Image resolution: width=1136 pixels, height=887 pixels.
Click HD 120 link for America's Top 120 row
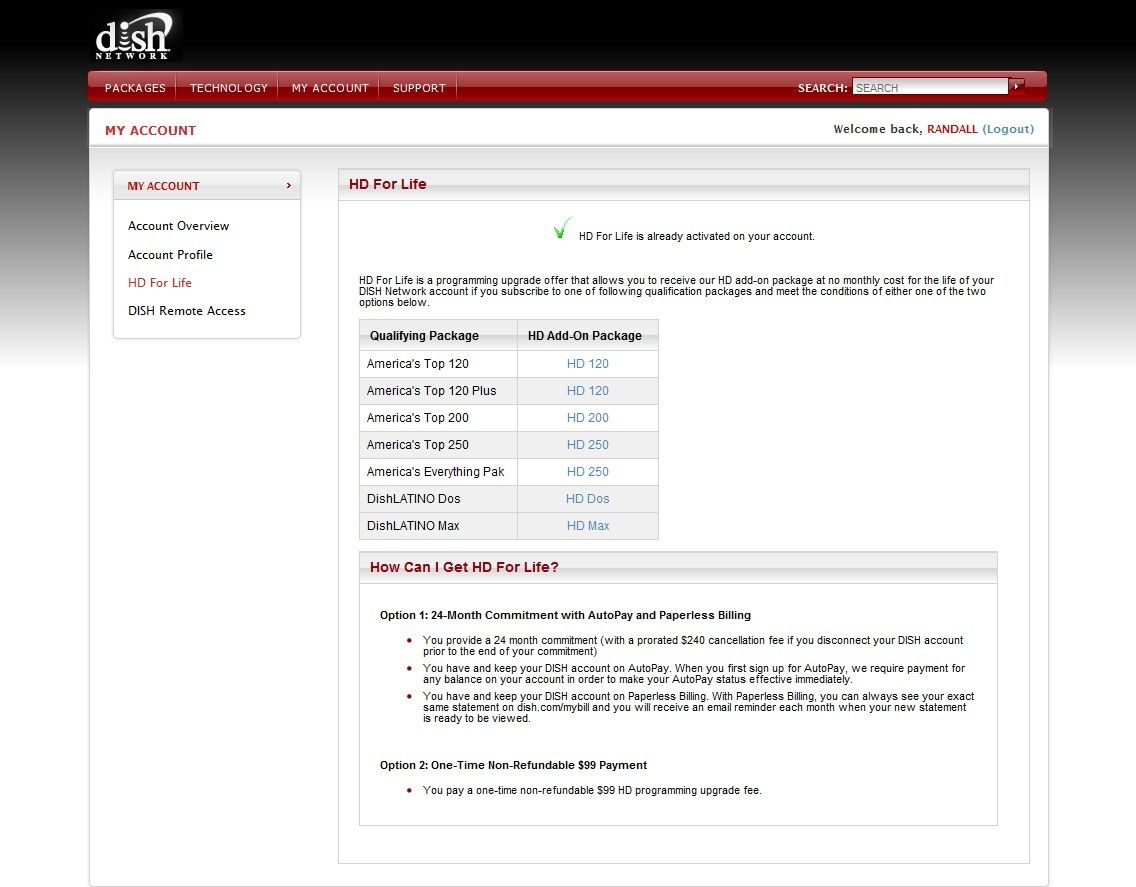[588, 364]
